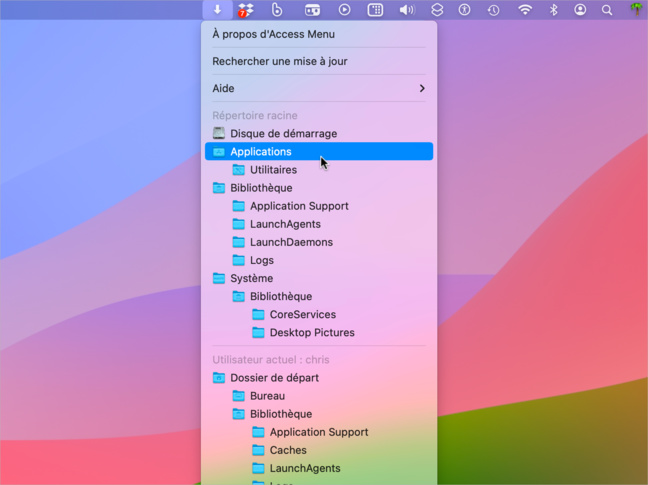Open Bibliothèque folder under Système
This screenshot has height=485, width=648.
(319, 296)
